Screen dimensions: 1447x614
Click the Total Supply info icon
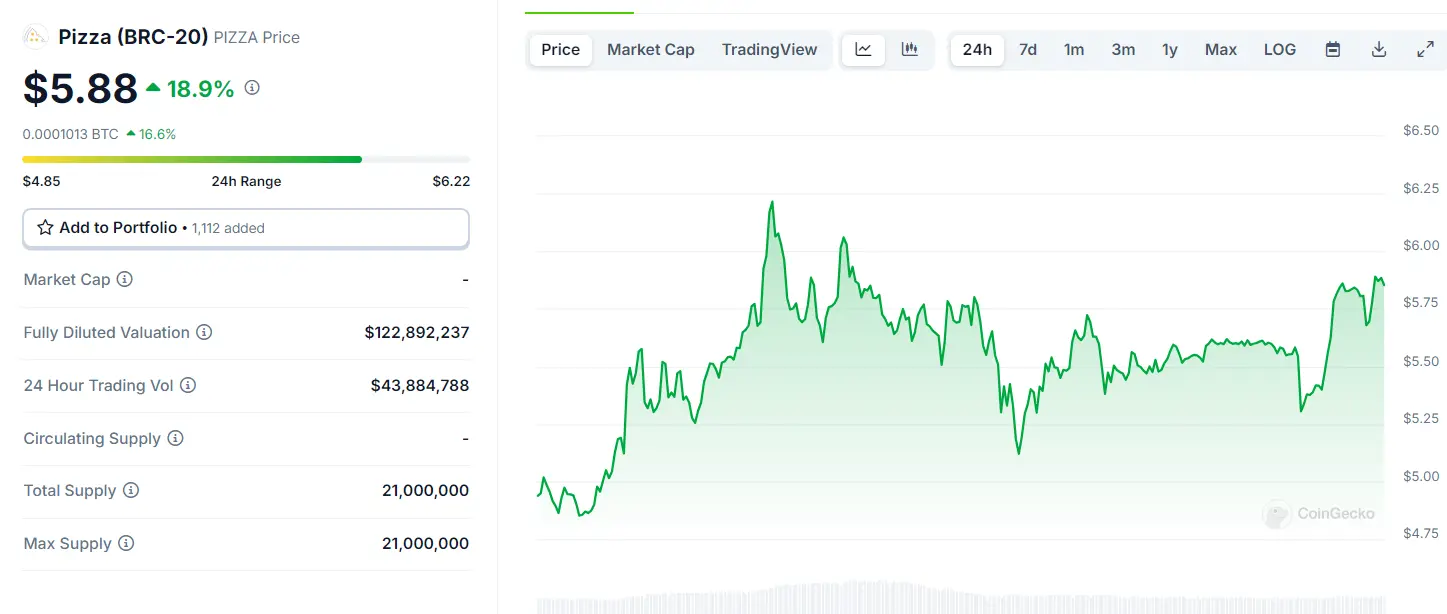[x=131, y=491]
